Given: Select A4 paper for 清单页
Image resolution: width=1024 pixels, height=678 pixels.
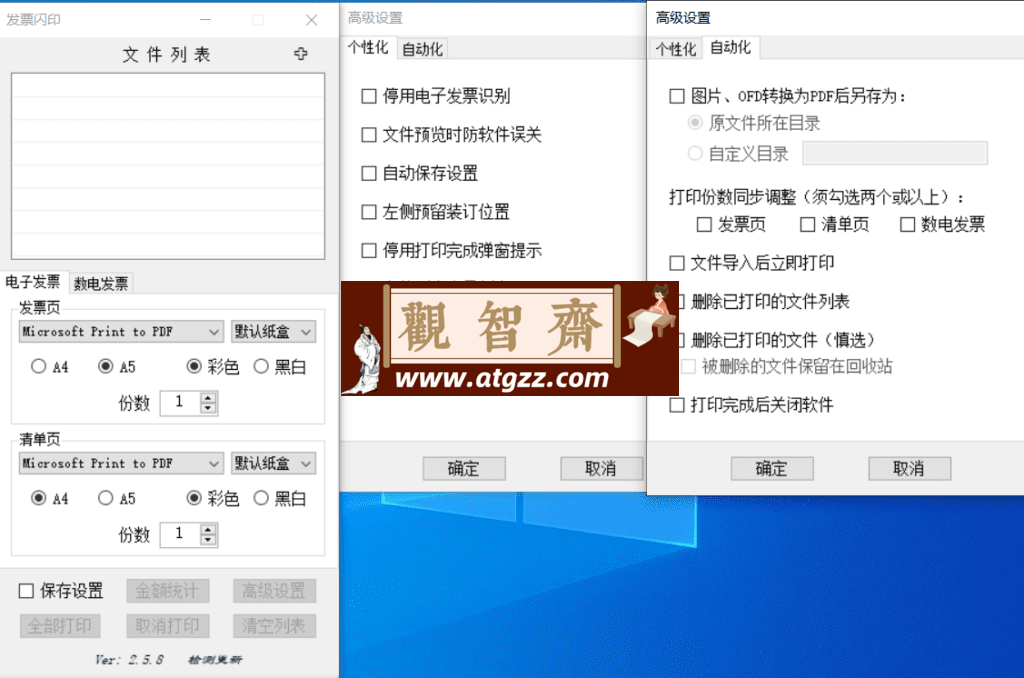Looking at the screenshot, I should (x=39, y=498).
